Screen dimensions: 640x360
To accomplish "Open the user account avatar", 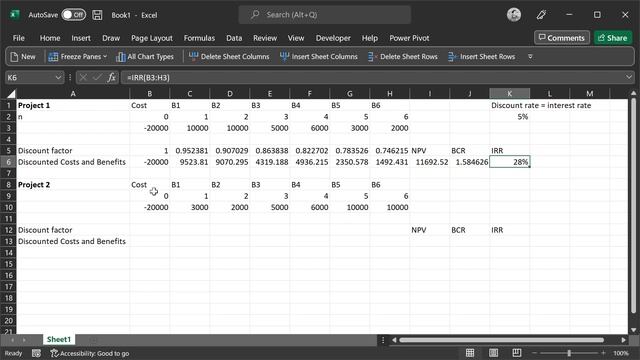I will [514, 15].
